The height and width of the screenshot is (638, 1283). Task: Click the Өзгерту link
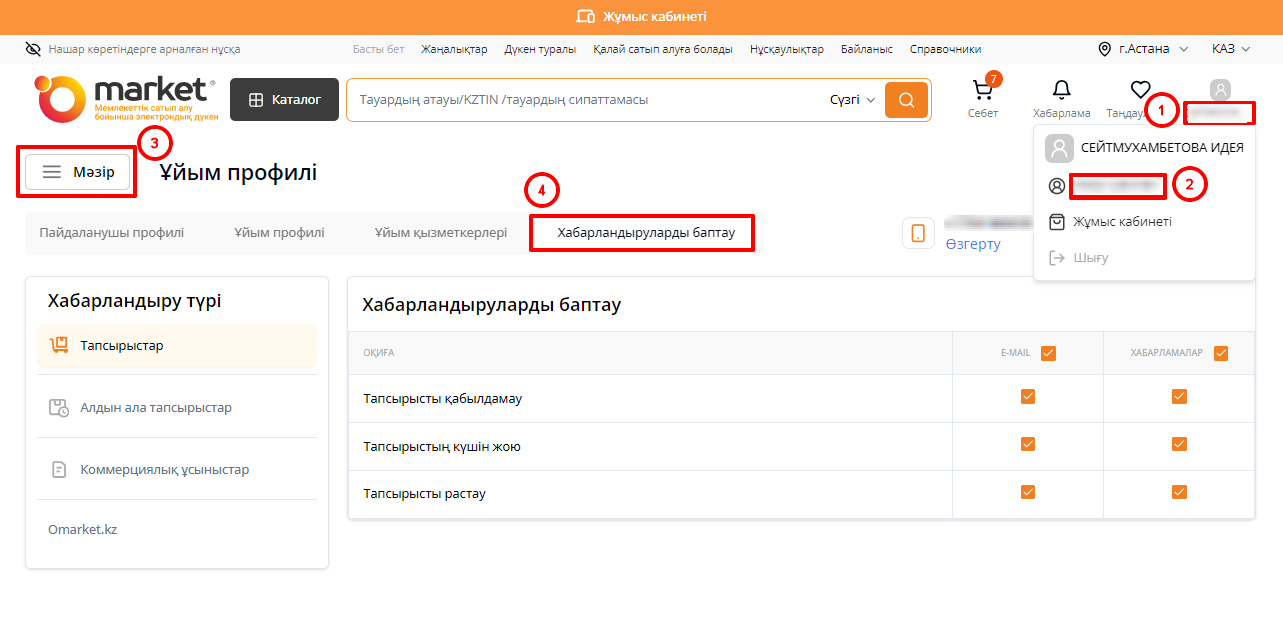[x=972, y=244]
